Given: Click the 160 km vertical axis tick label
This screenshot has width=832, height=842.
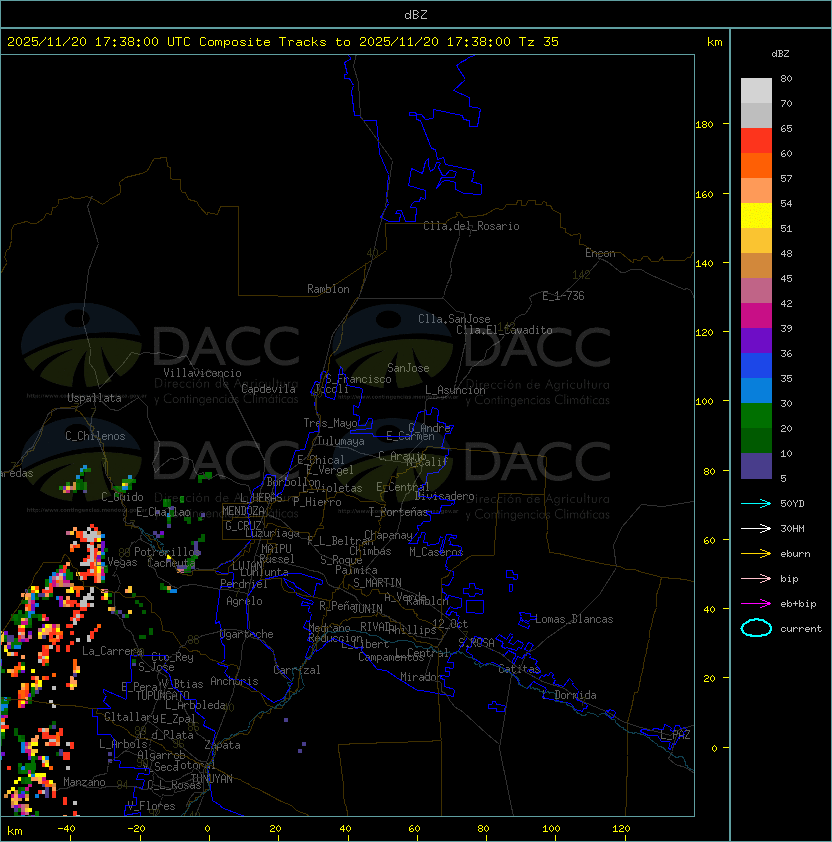Looking at the screenshot, I should 704,194.
